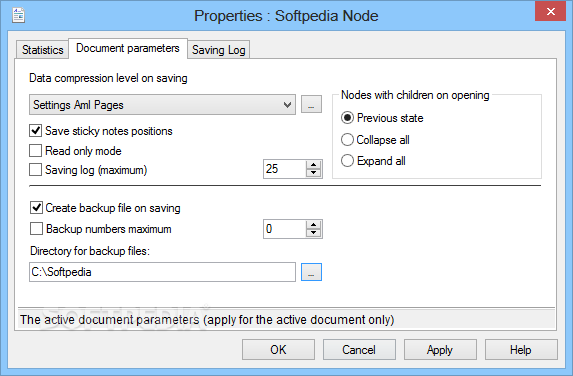Enable Saving log (maximum) checkbox
The image size is (573, 376).
pyautogui.click(x=35, y=170)
